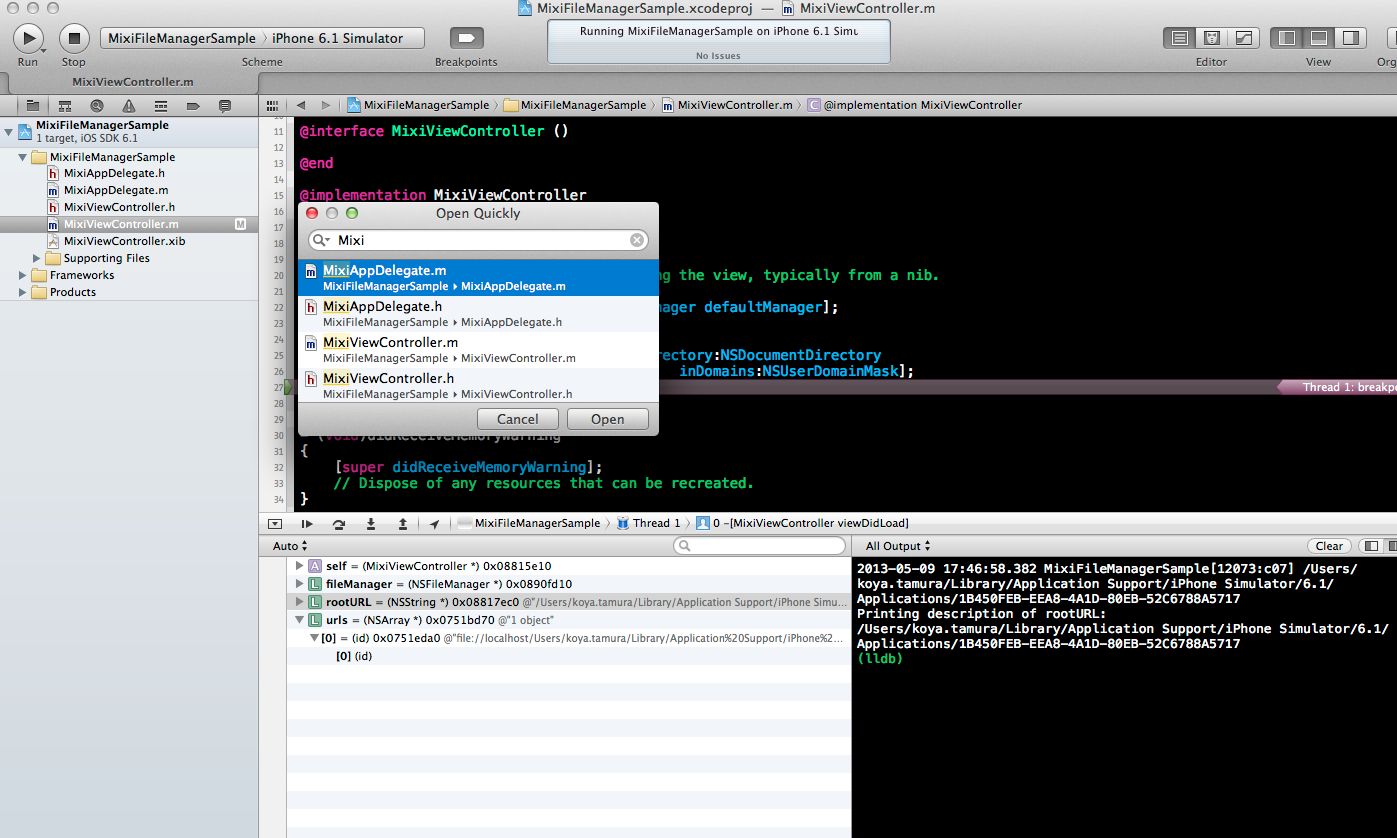
Task: Open the Symbol navigator
Action: pyautogui.click(x=65, y=105)
